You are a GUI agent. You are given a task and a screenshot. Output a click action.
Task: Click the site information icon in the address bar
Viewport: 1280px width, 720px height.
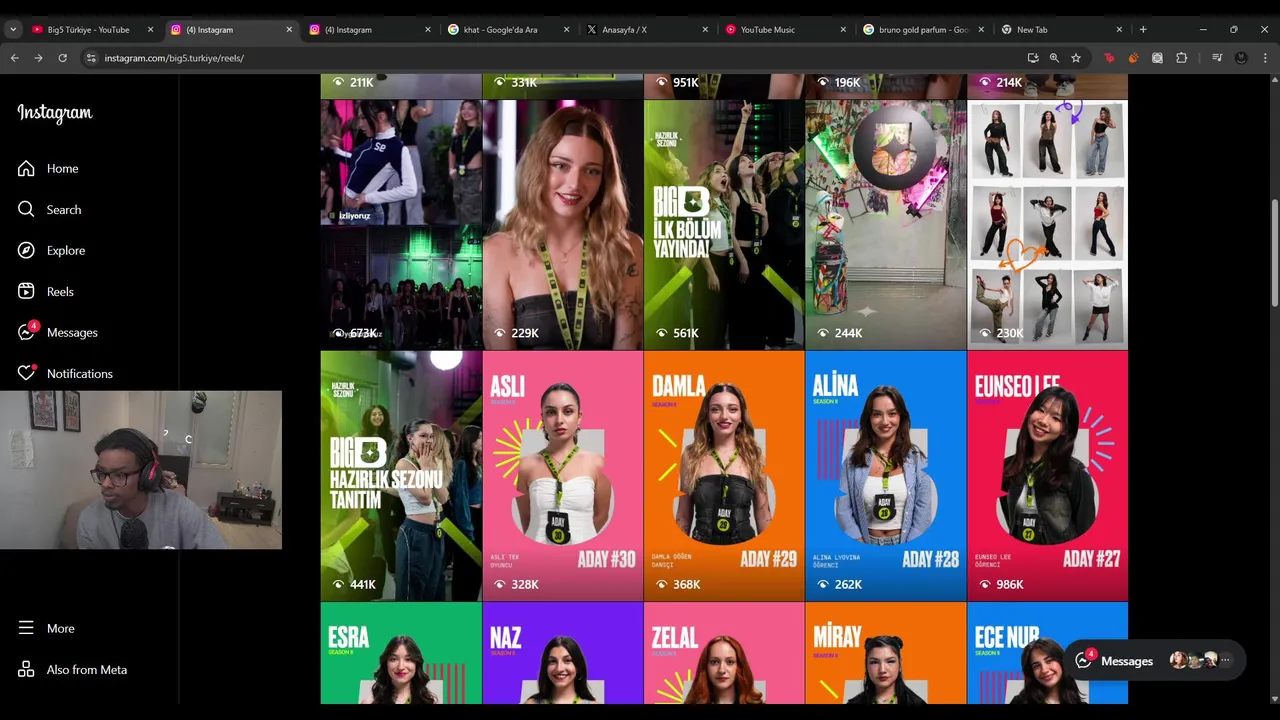89,58
